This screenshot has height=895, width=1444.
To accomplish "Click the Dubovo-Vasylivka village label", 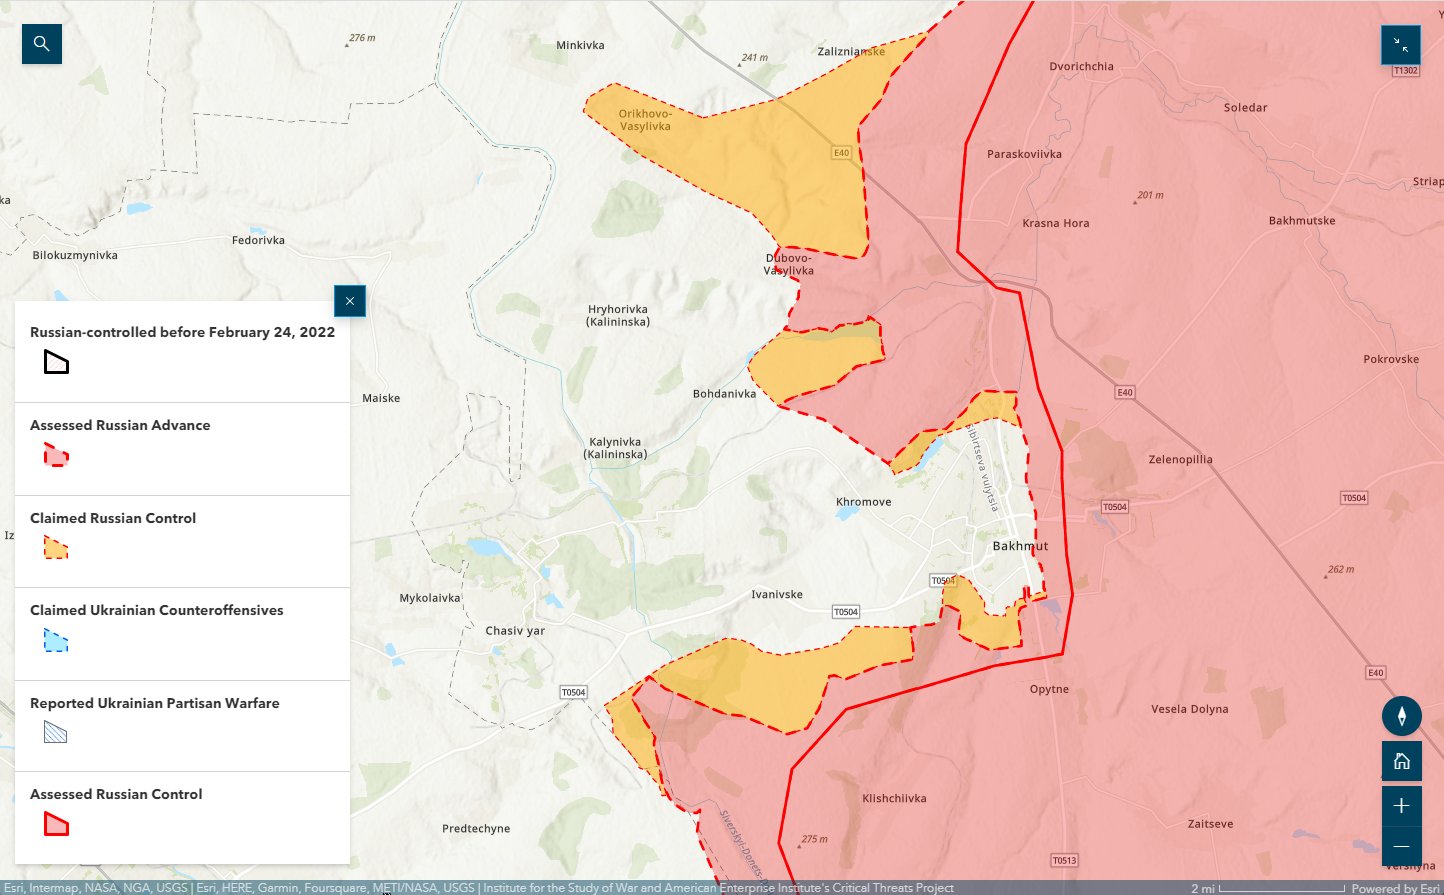I will (x=789, y=264).
